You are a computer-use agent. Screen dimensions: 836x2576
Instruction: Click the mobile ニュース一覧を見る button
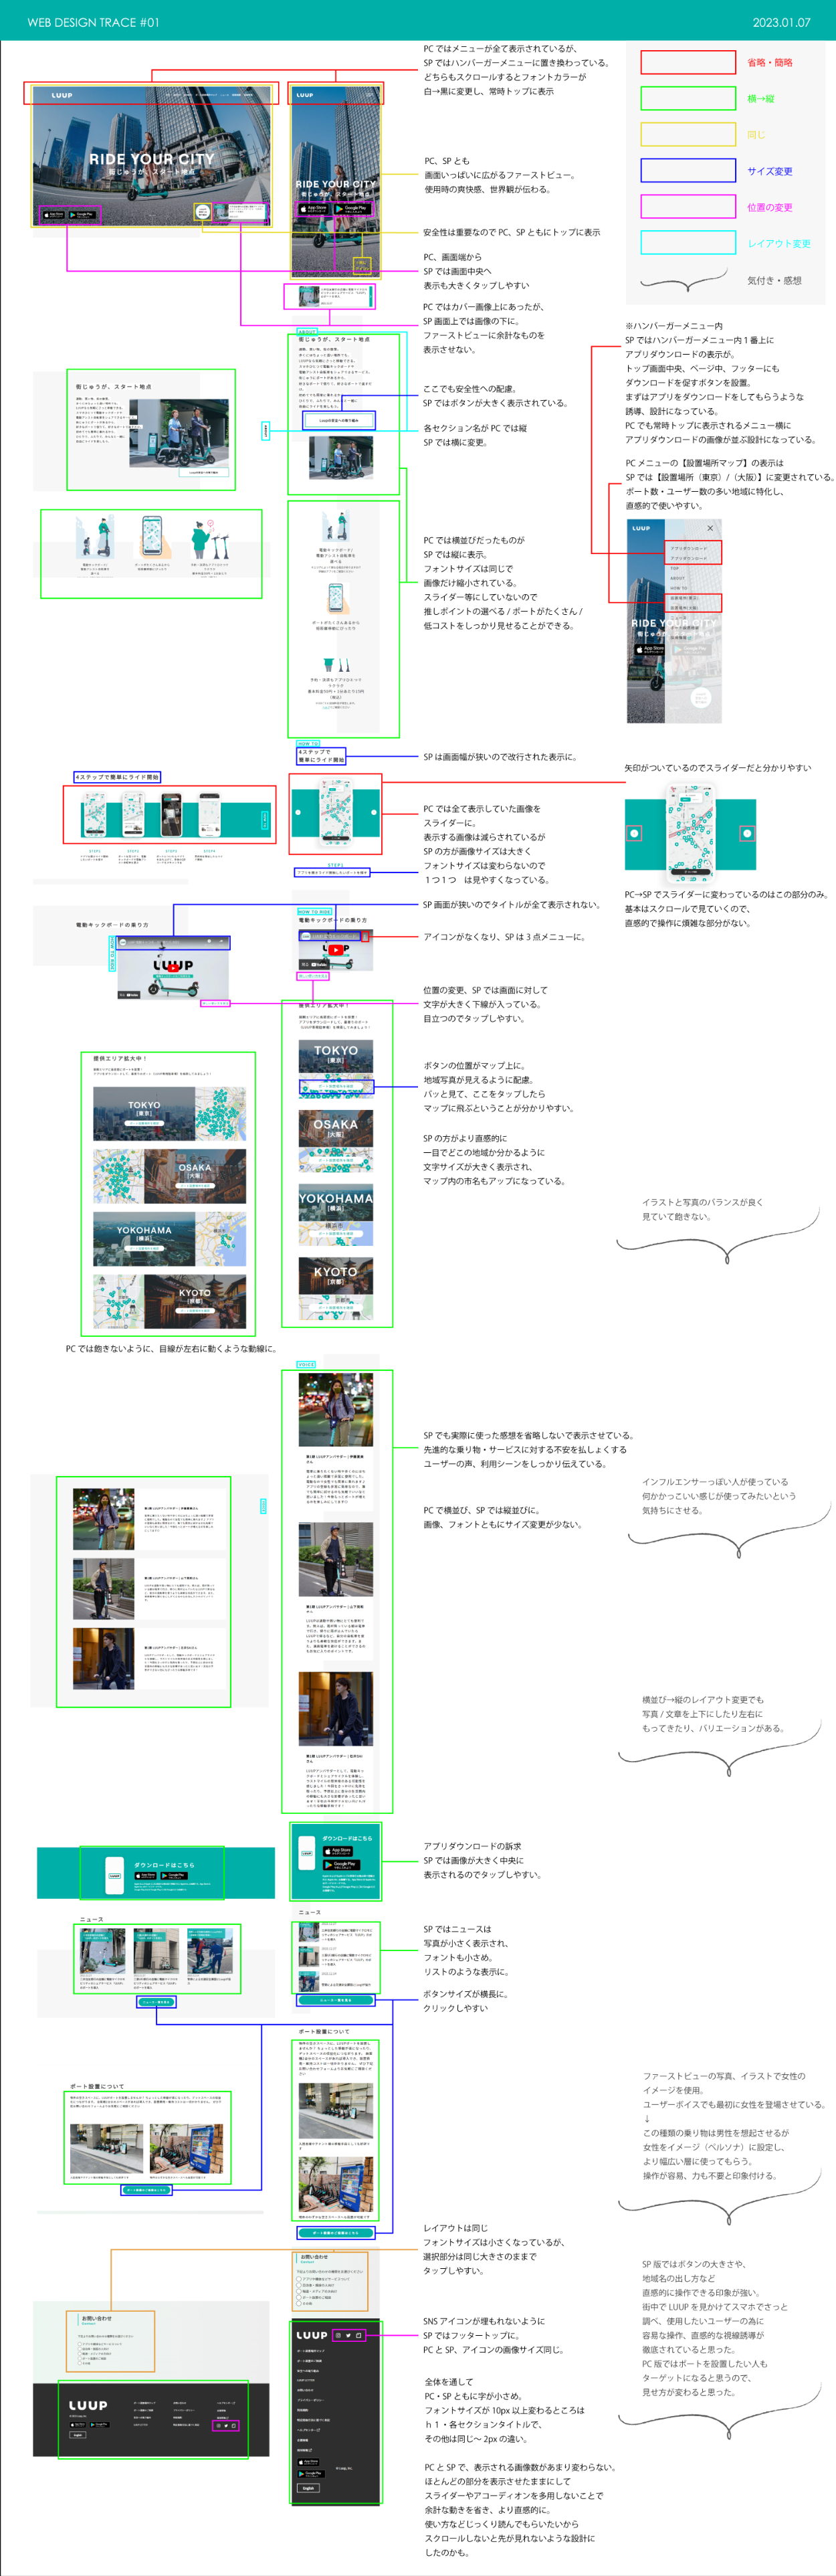[x=336, y=2000]
